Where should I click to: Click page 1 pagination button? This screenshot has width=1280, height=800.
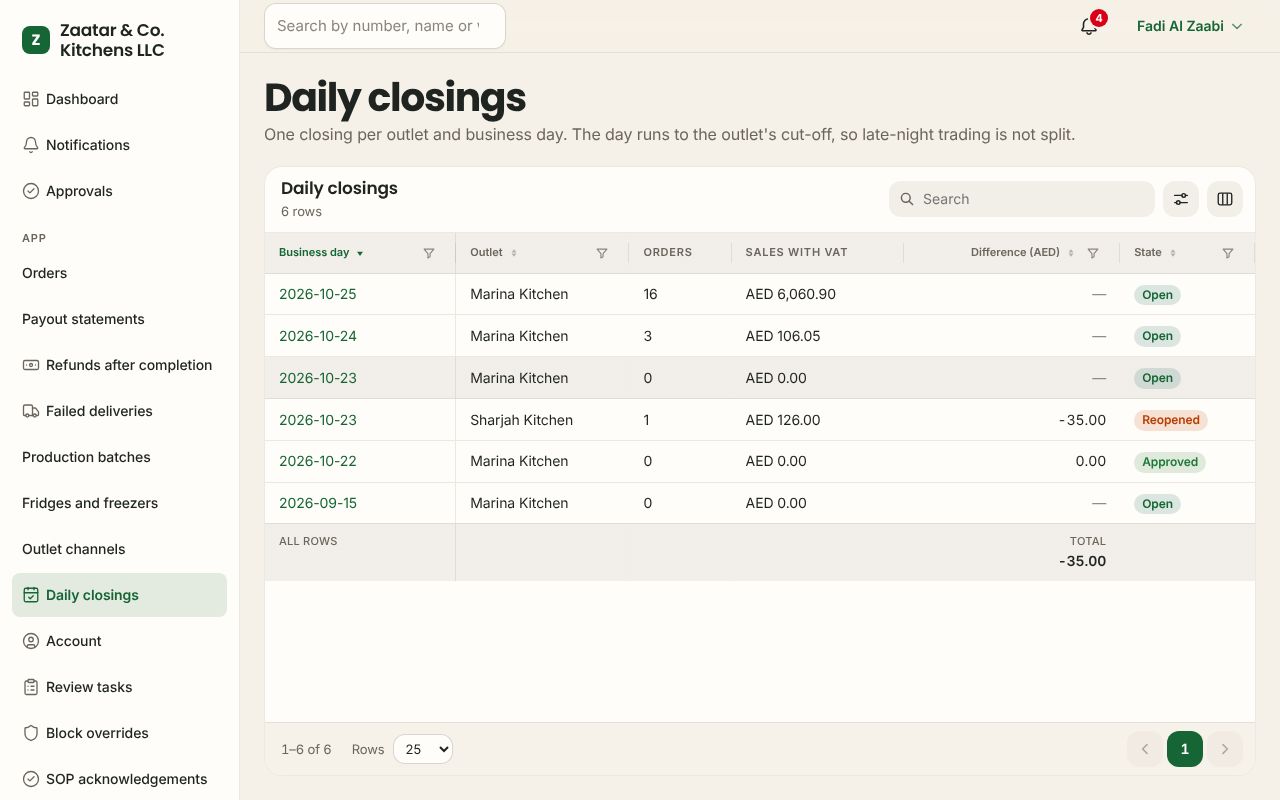(1185, 749)
